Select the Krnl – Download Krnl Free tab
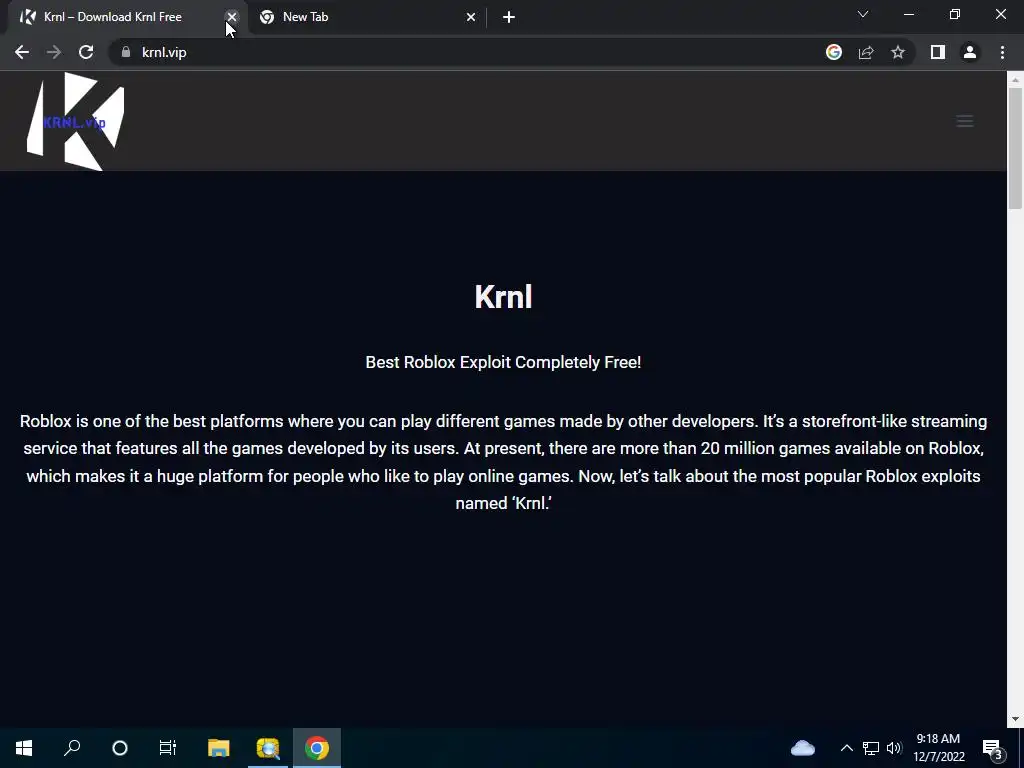The image size is (1024, 768). (x=124, y=17)
